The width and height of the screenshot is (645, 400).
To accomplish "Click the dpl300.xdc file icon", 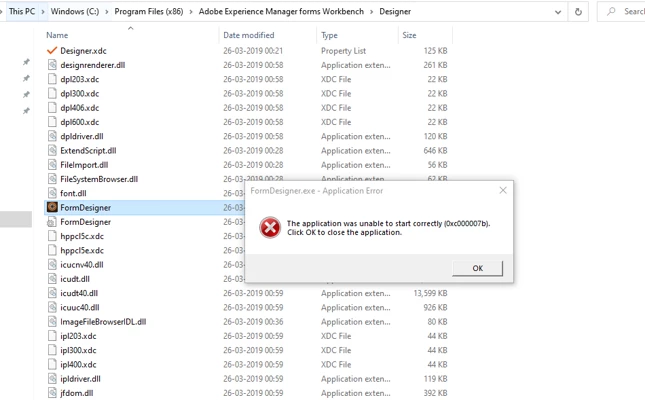I will tap(52, 93).
